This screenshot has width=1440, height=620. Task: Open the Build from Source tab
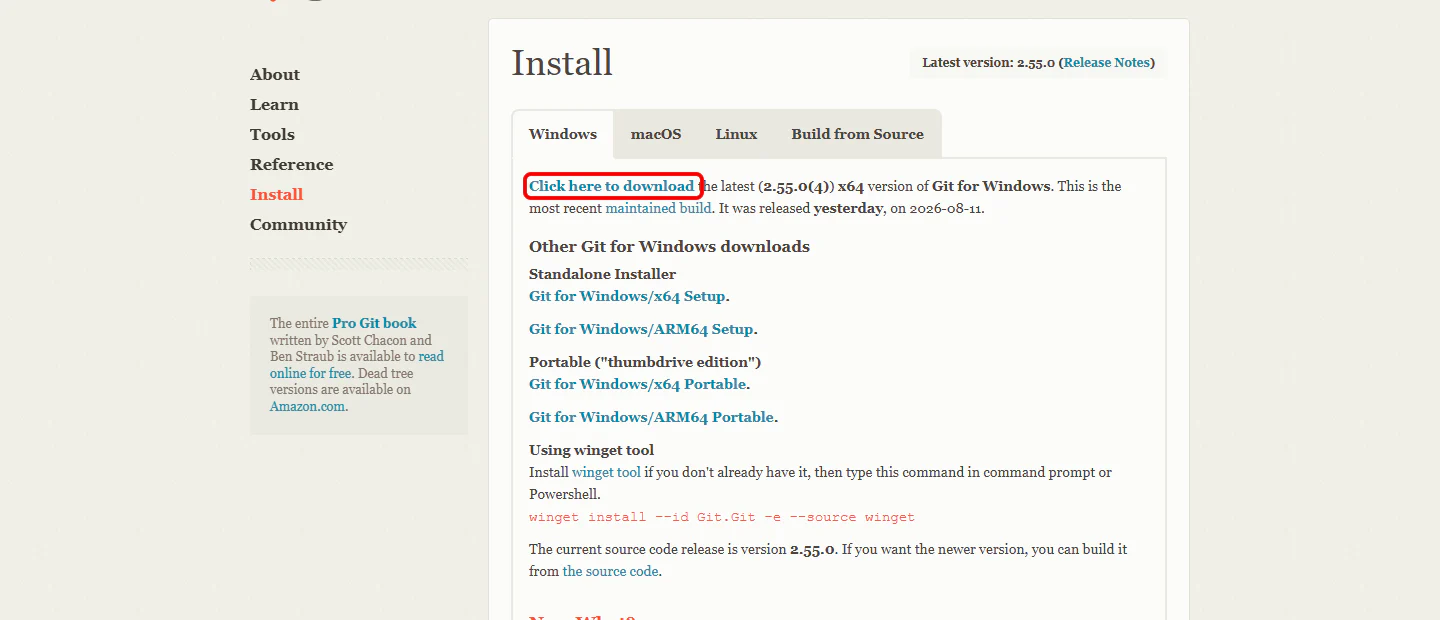coord(857,134)
